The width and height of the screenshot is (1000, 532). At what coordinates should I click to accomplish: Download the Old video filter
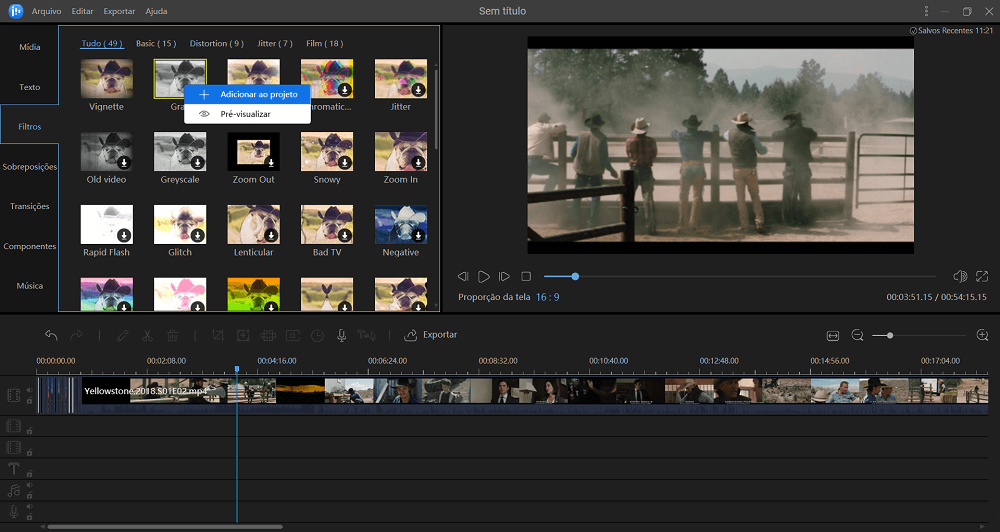click(x=124, y=163)
